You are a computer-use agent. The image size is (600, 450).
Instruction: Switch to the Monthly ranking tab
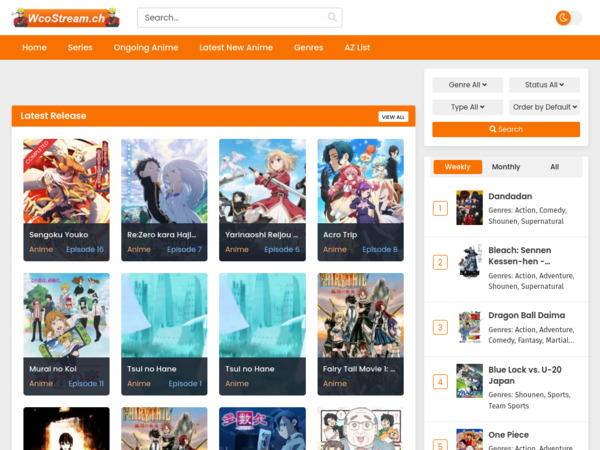coord(506,167)
